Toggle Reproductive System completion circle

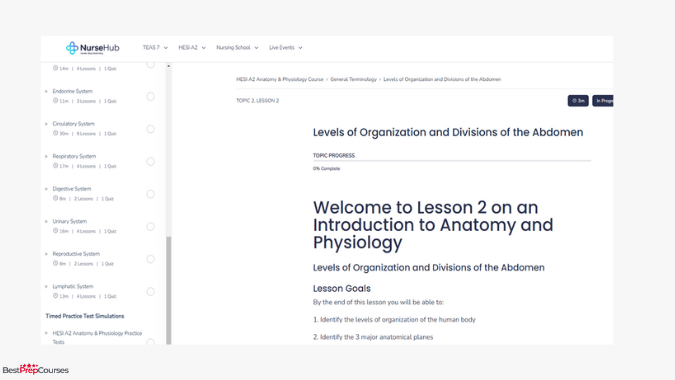[x=150, y=259]
